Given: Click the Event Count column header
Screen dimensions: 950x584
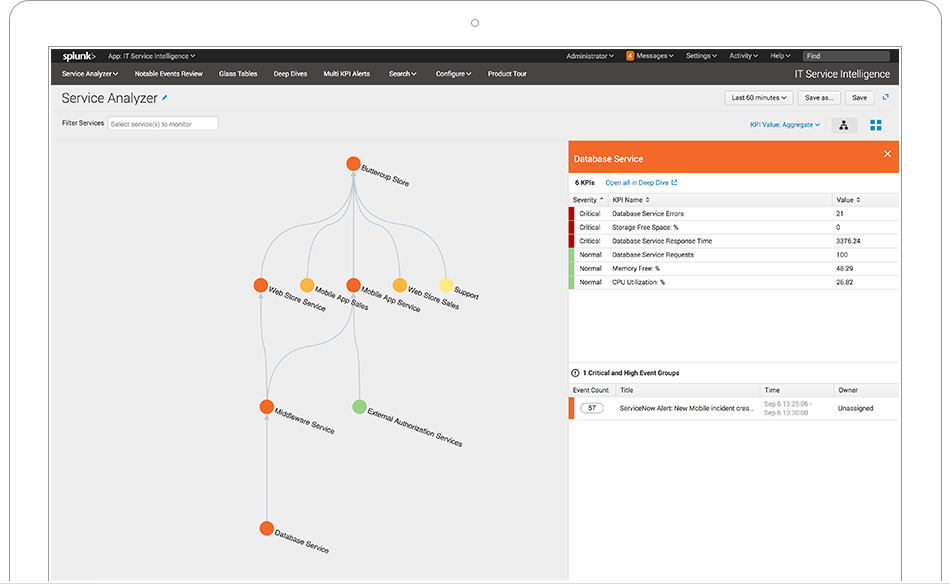Looking at the screenshot, I should click(591, 390).
